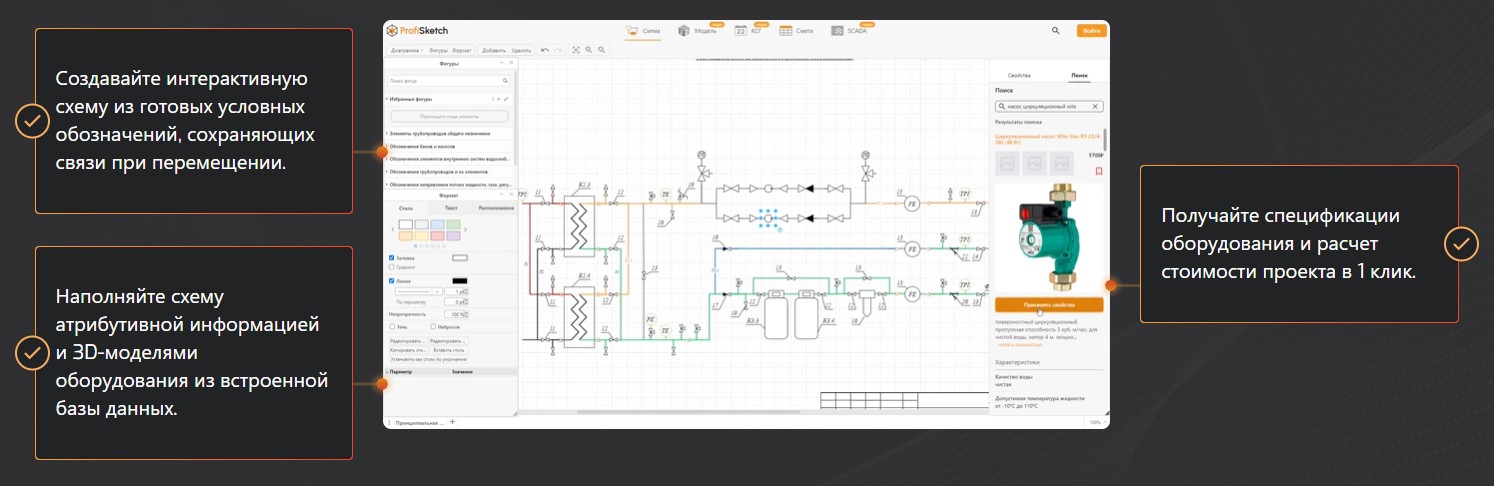The image size is (1494, 486).
Task: Click the zoom in magnifier icon
Action: 589,49
